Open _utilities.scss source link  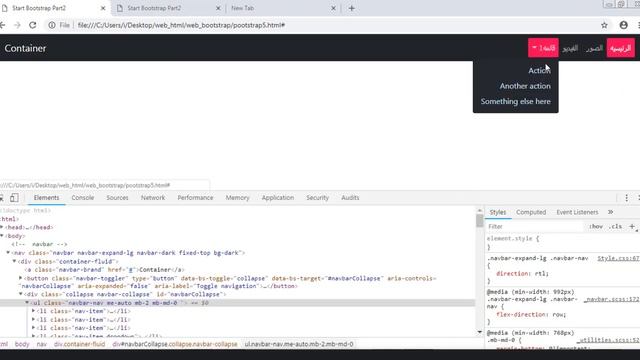[608, 340]
